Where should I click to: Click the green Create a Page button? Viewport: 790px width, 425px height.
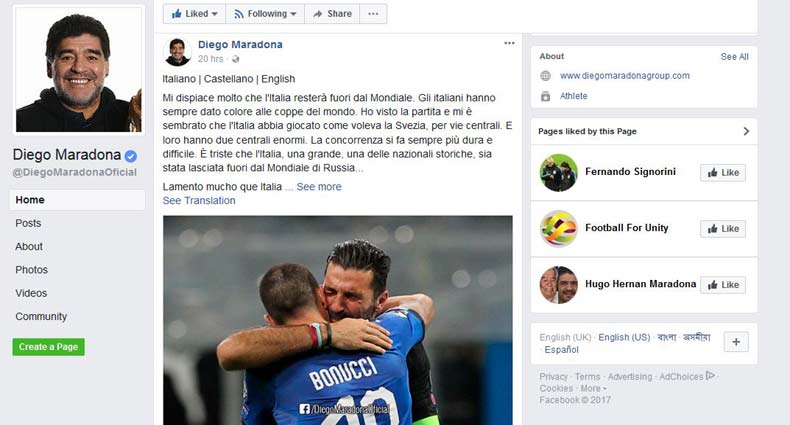pyautogui.click(x=48, y=347)
